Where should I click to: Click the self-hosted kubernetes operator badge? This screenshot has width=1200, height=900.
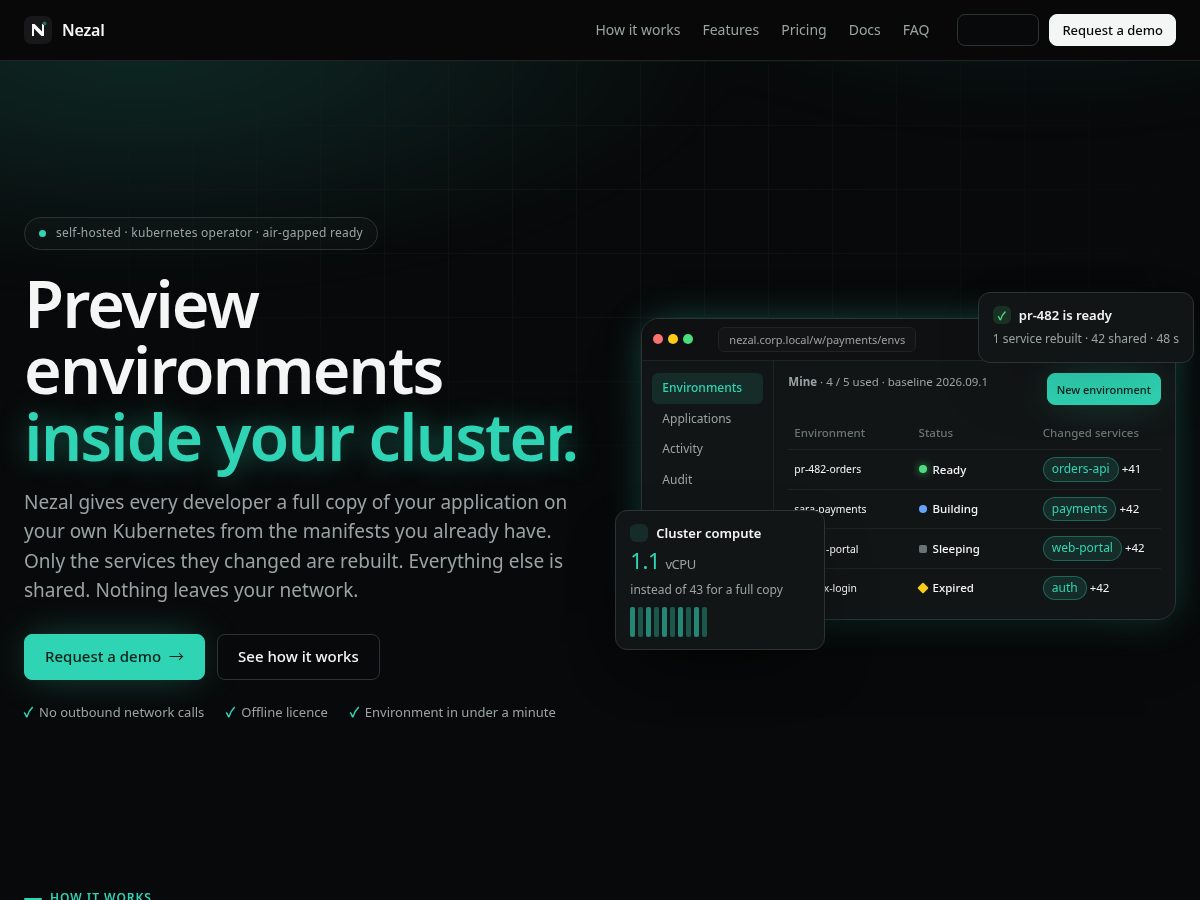[x=201, y=233]
